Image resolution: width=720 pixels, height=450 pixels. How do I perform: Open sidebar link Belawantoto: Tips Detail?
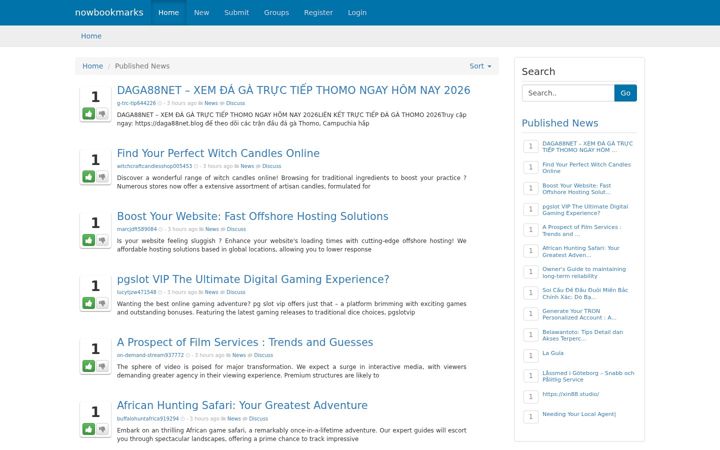tap(583, 335)
